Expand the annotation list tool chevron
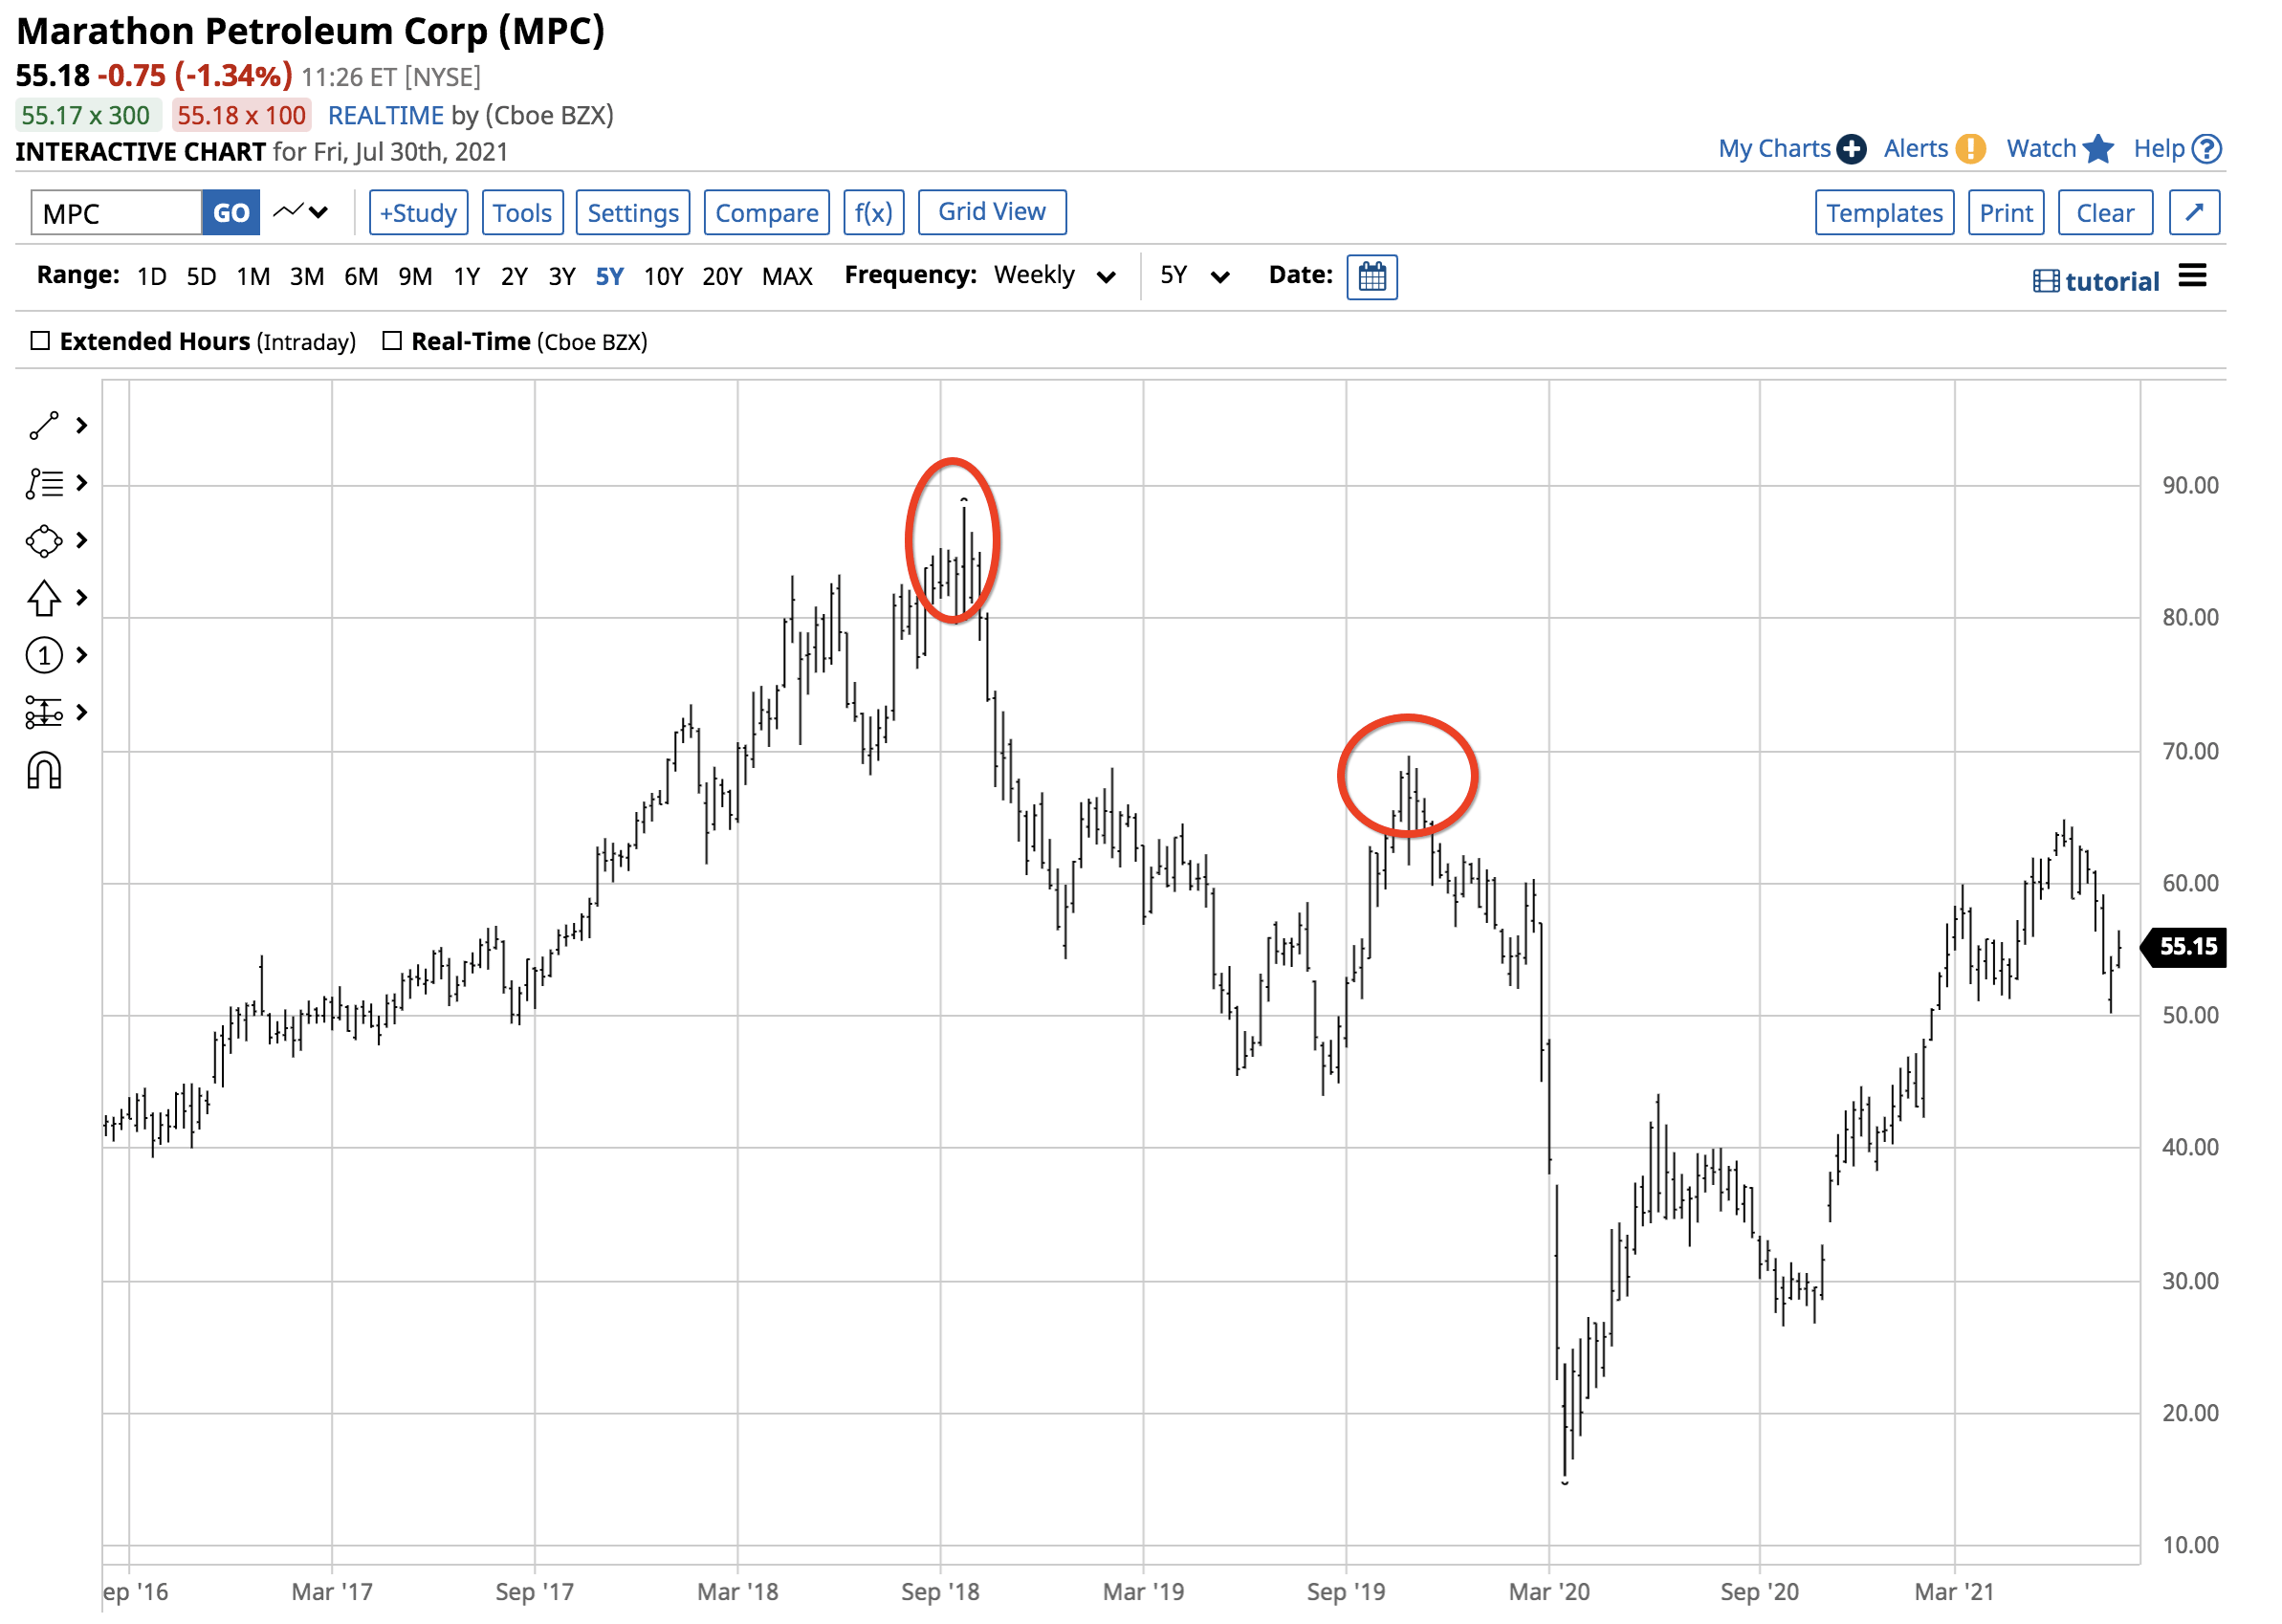The height and width of the screenshot is (1624, 2282). [82, 484]
